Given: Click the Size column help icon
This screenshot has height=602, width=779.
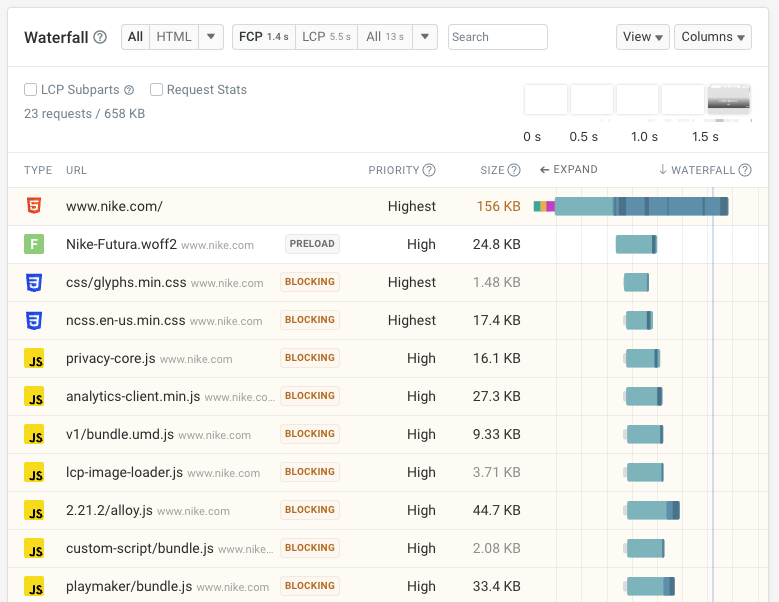Looking at the screenshot, I should (x=514, y=170).
